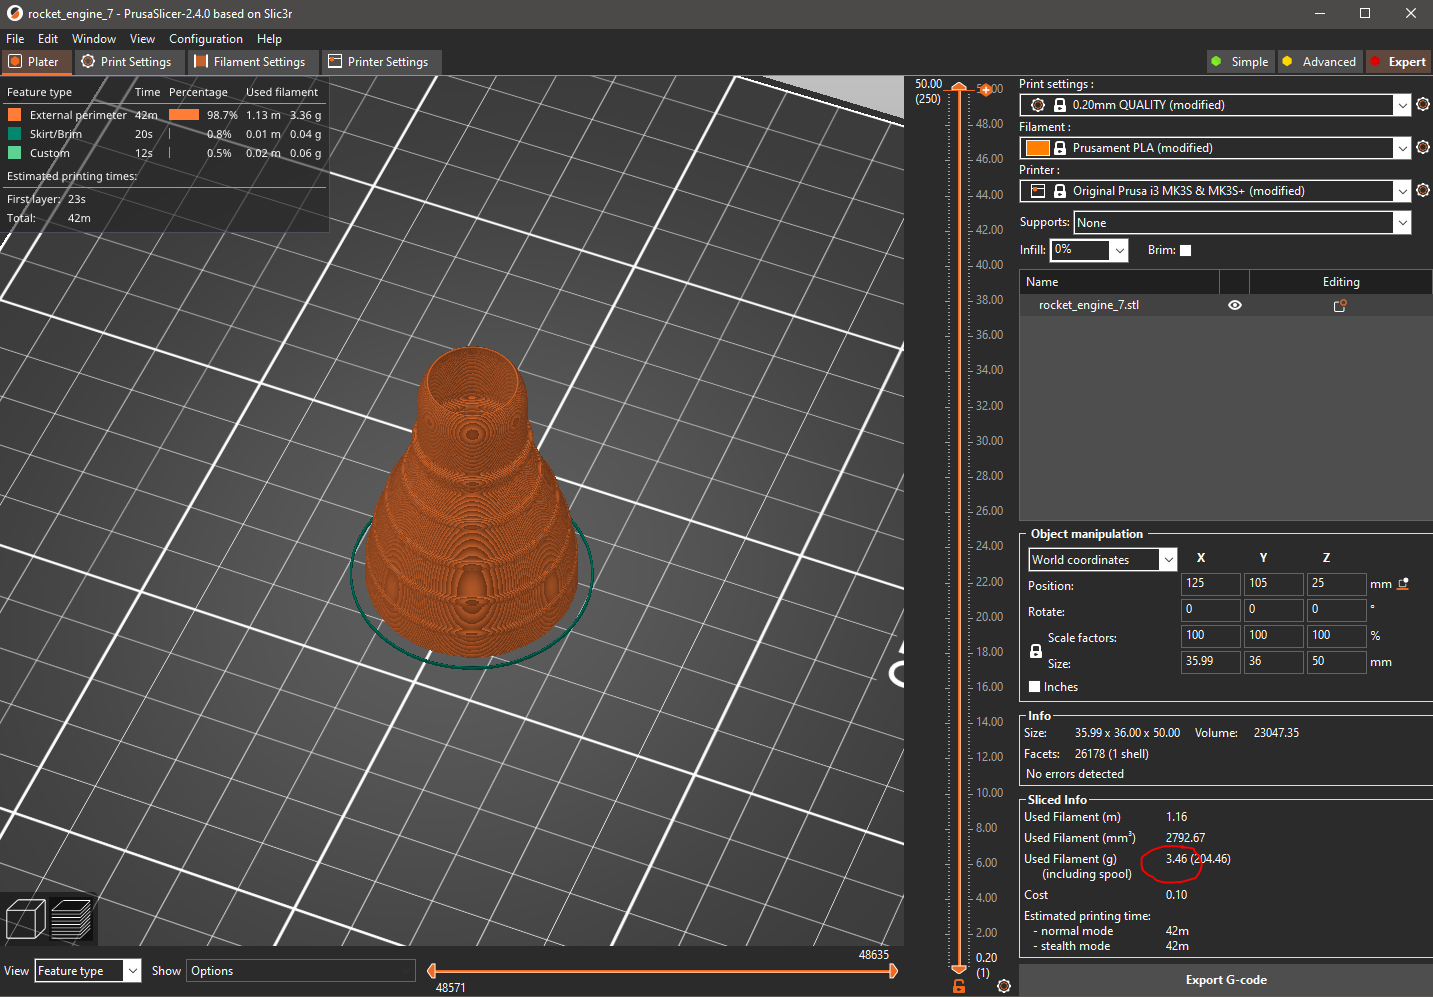The height and width of the screenshot is (997, 1433).
Task: Click the drop-to-bed icon next to Position
Action: coord(1403,583)
